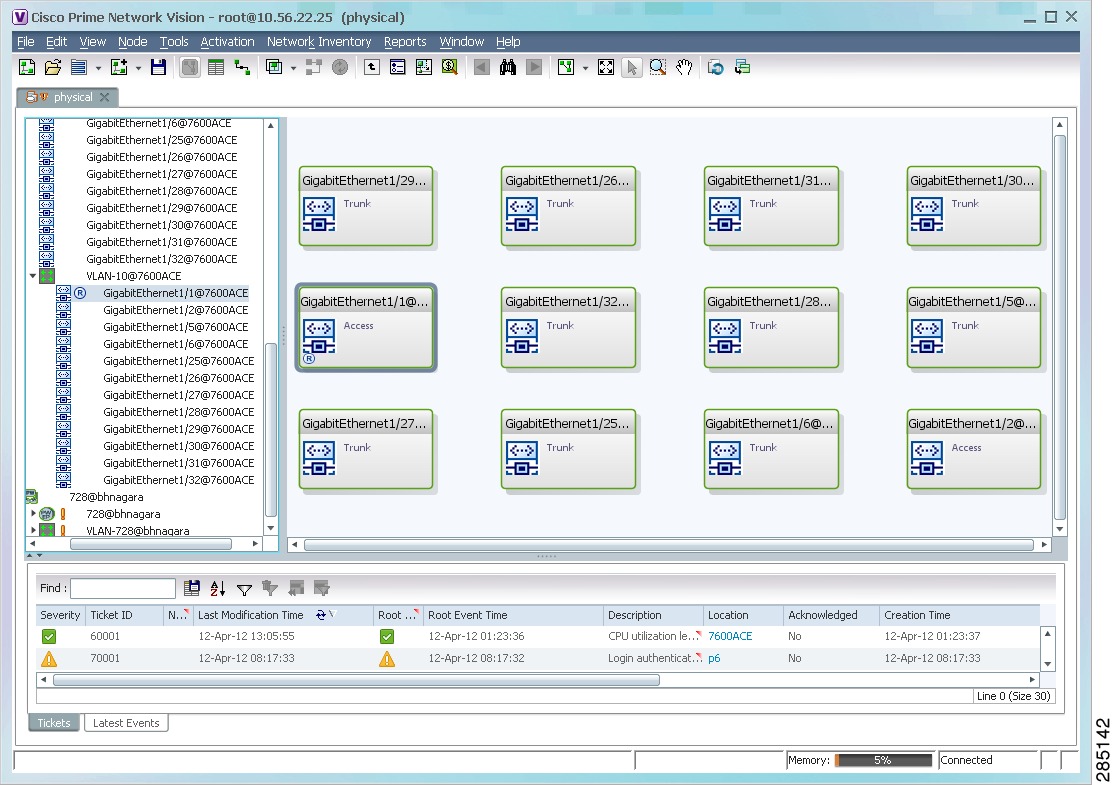Open the dropdown arrow beside add to map
1114x785 pixels.
(x=139, y=68)
